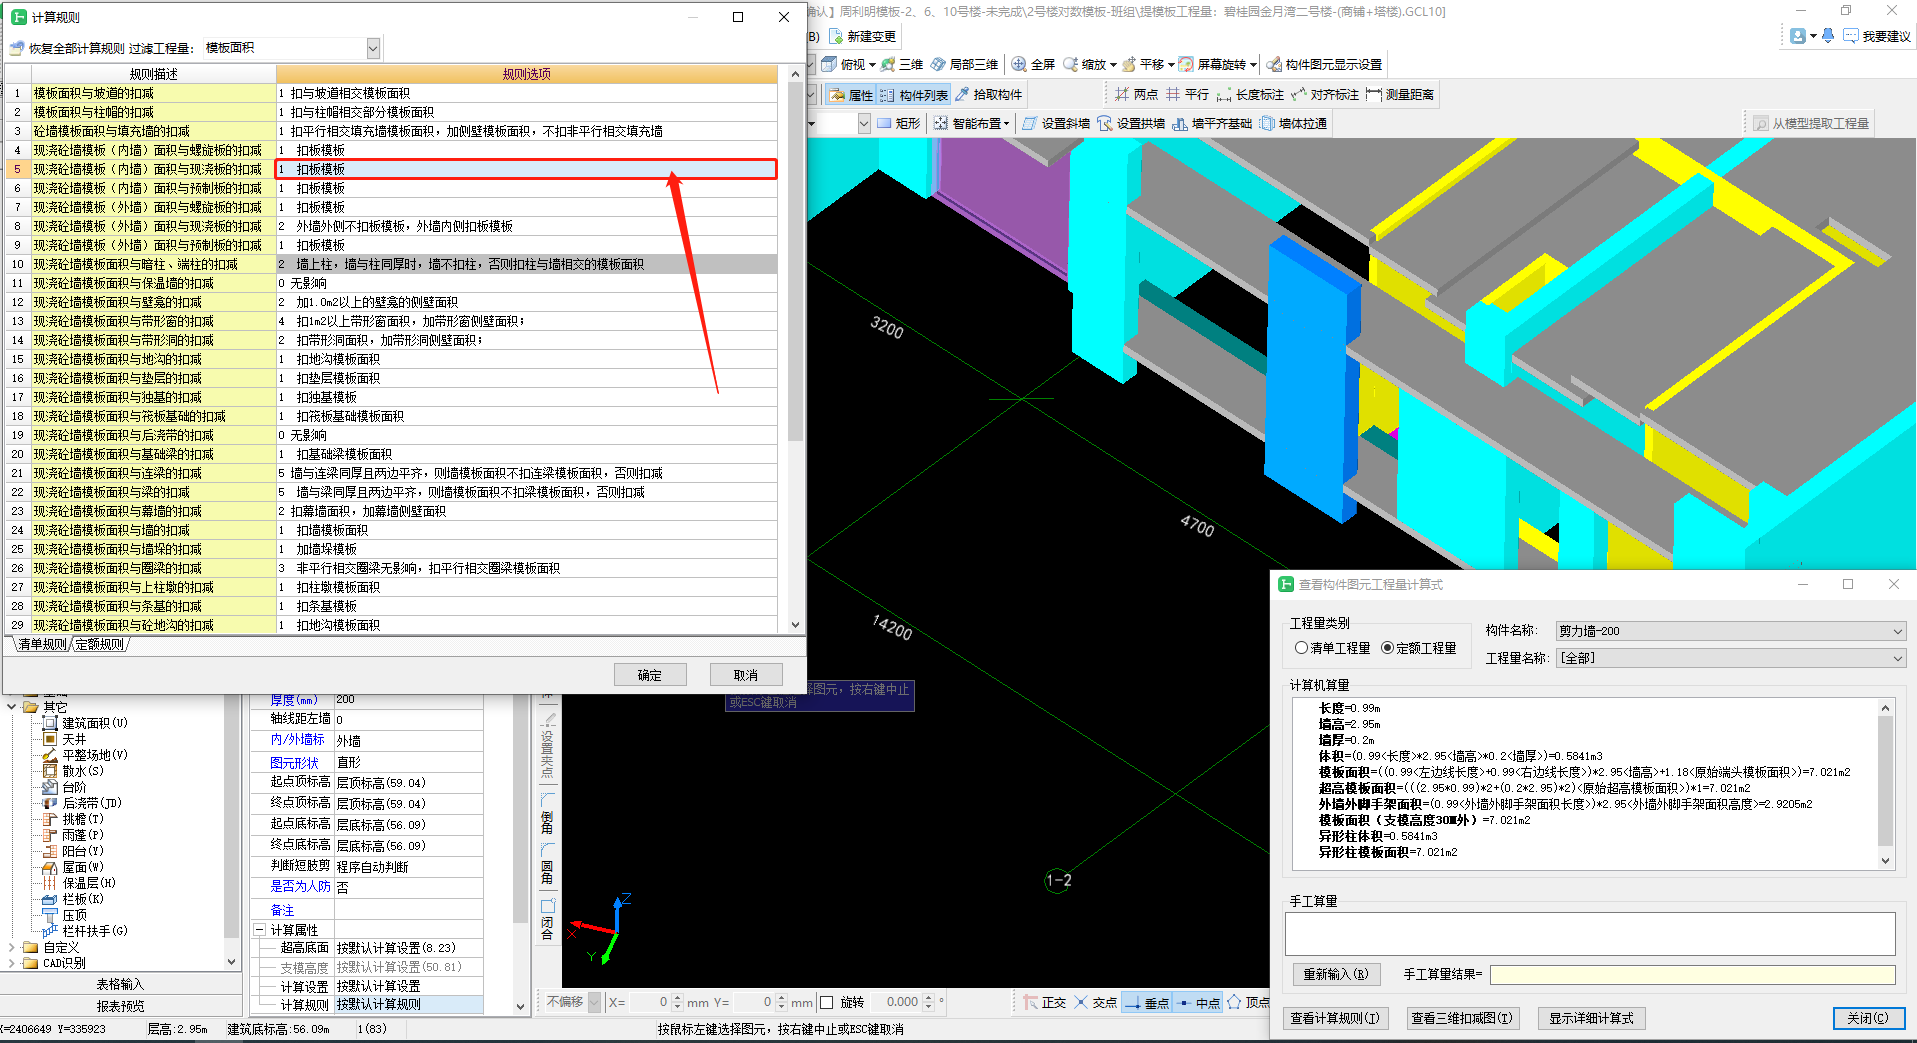Enable 正交 orthogonal snap
This screenshot has width=1917, height=1043.
click(x=1044, y=1002)
